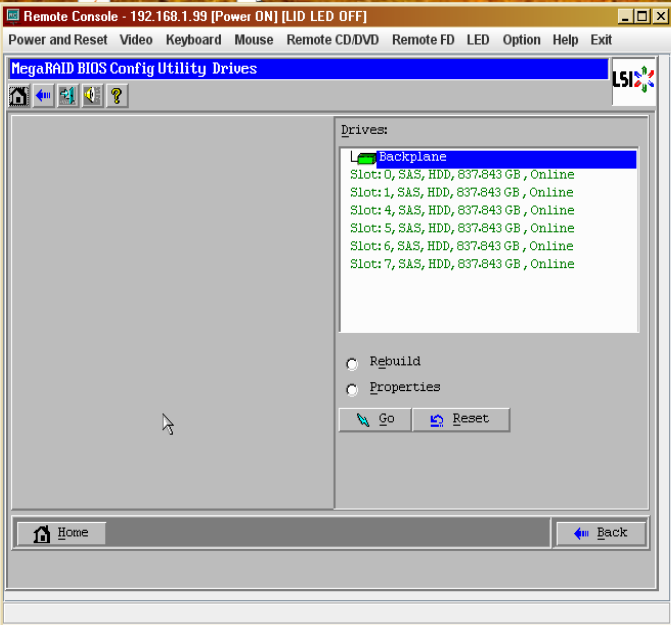Click the Back button at bottom right
671x625 pixels.
(601, 533)
